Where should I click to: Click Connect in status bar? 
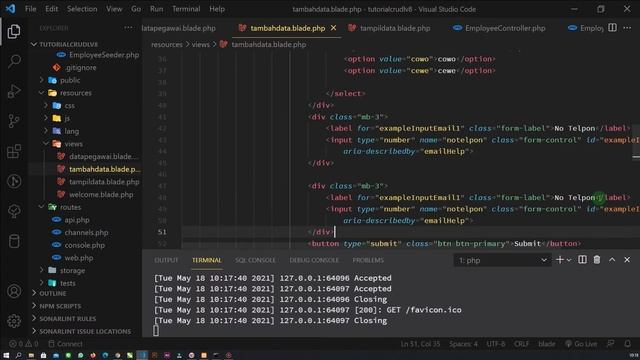pyautogui.click(x=65, y=344)
